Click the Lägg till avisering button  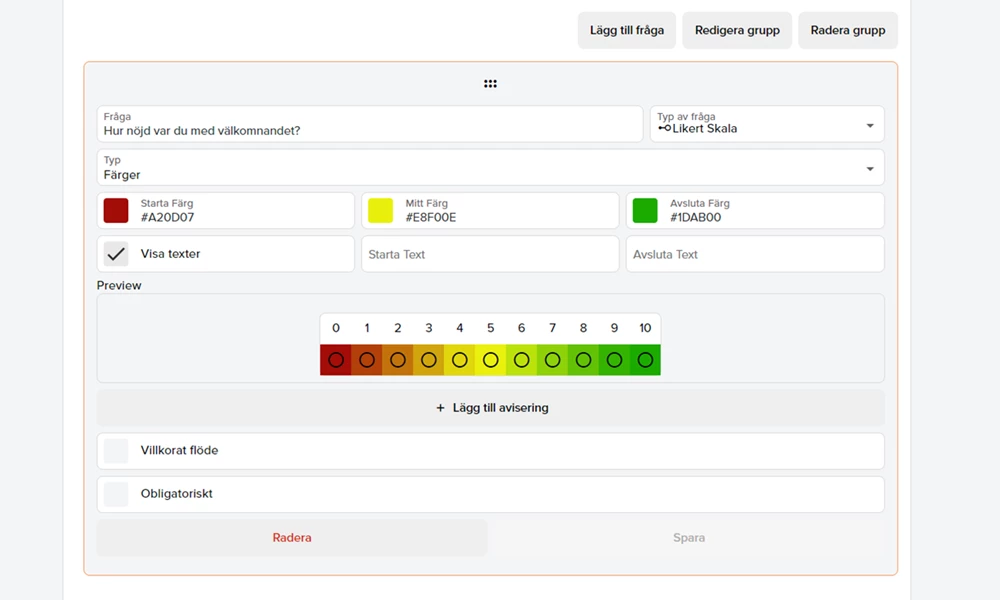490,408
